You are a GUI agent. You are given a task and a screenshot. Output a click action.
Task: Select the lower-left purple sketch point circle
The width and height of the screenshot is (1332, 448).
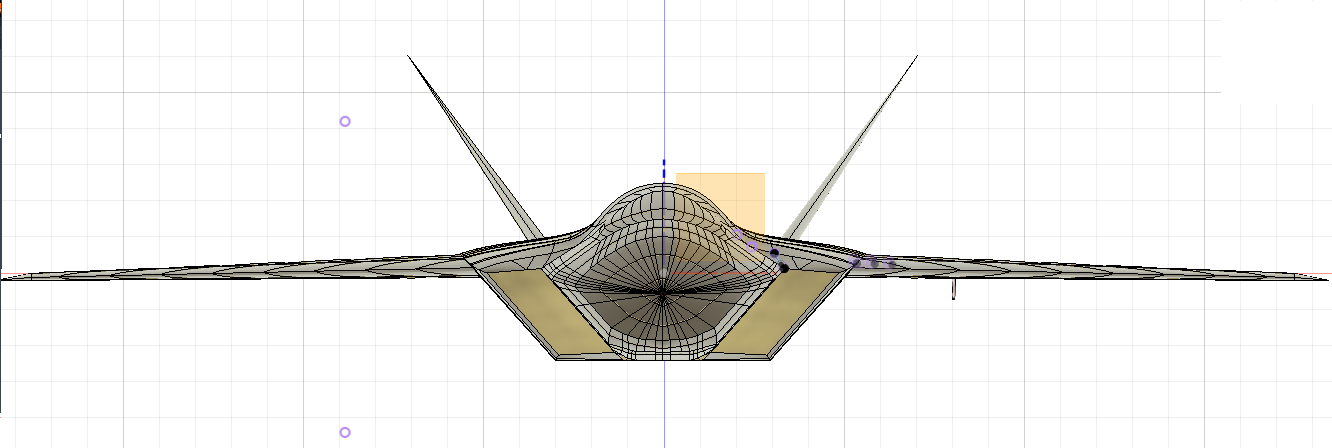[345, 432]
